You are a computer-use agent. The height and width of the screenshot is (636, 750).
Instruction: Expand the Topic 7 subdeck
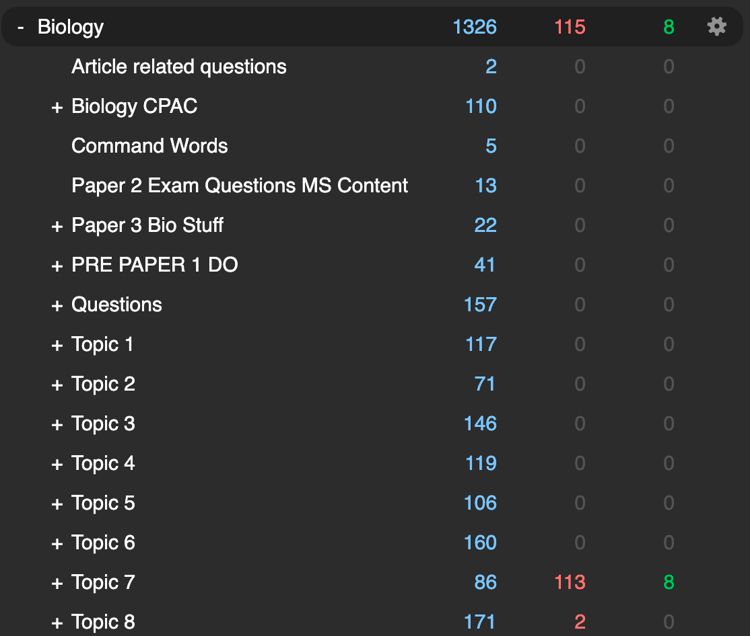[x=57, y=583]
